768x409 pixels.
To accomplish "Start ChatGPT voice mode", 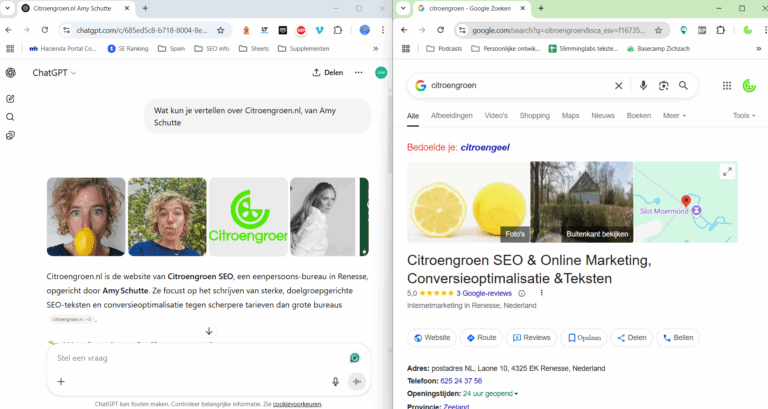I will 356,381.
